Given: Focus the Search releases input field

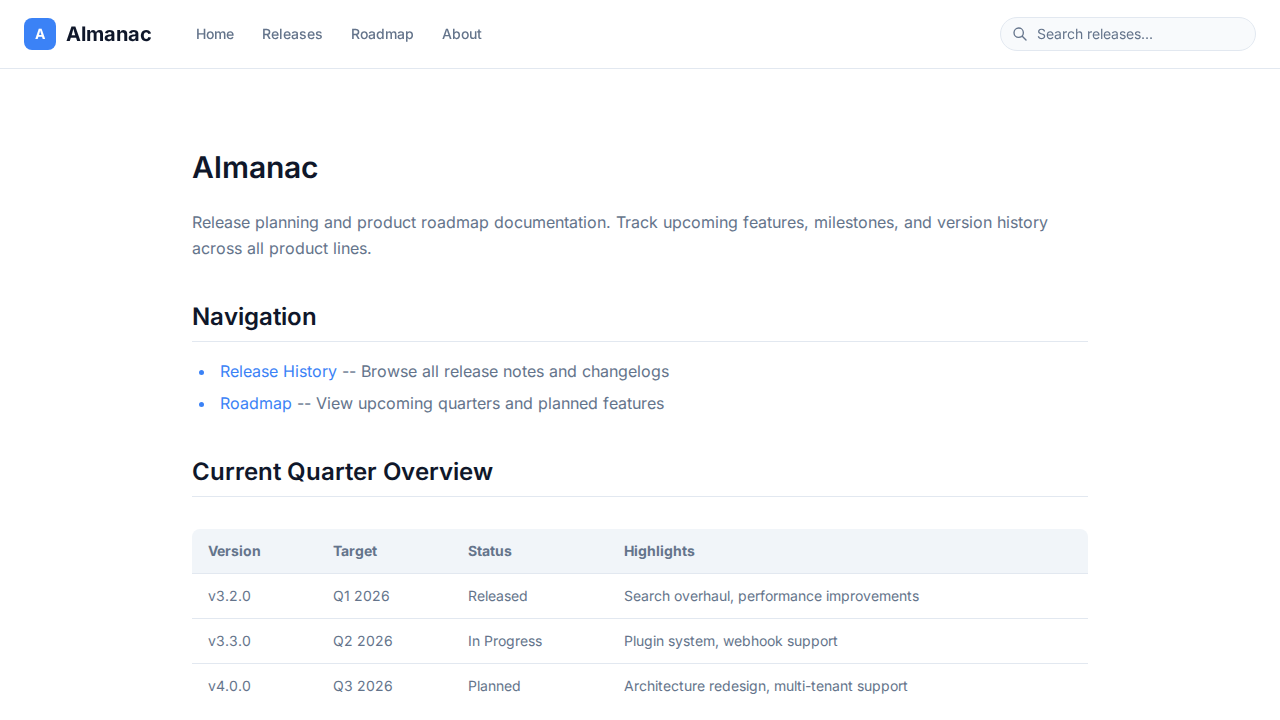Looking at the screenshot, I should [1140, 34].
